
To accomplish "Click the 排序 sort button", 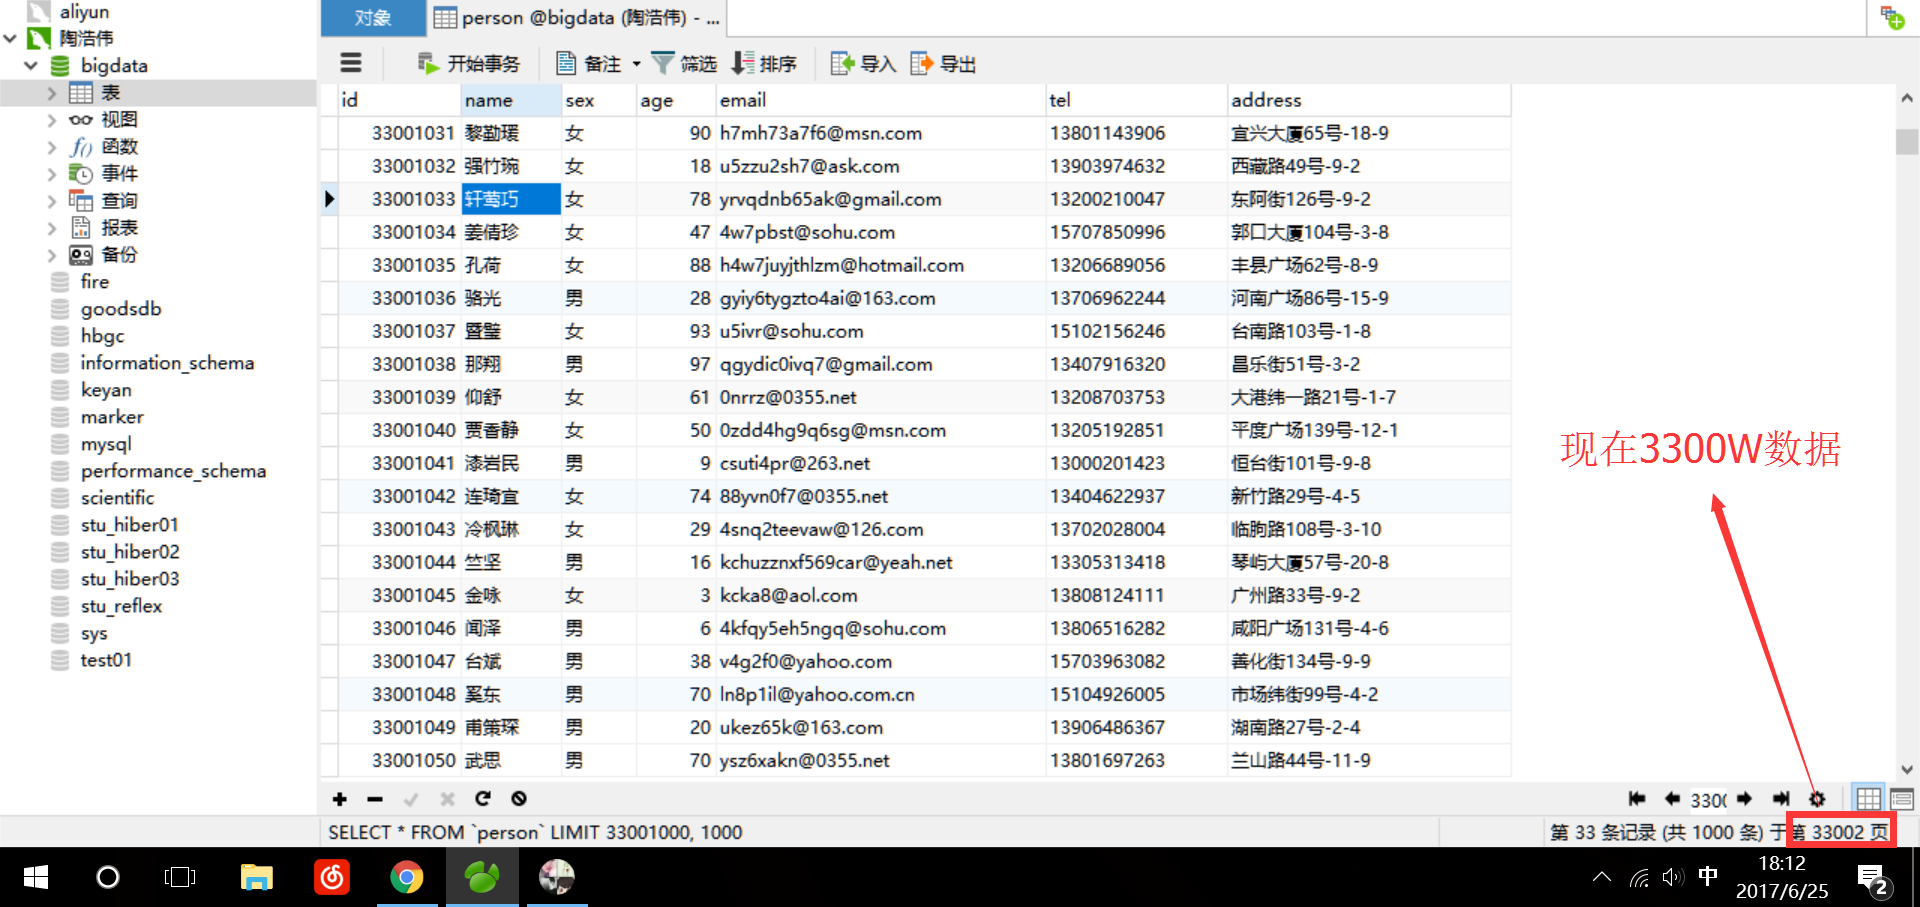I will [x=764, y=64].
